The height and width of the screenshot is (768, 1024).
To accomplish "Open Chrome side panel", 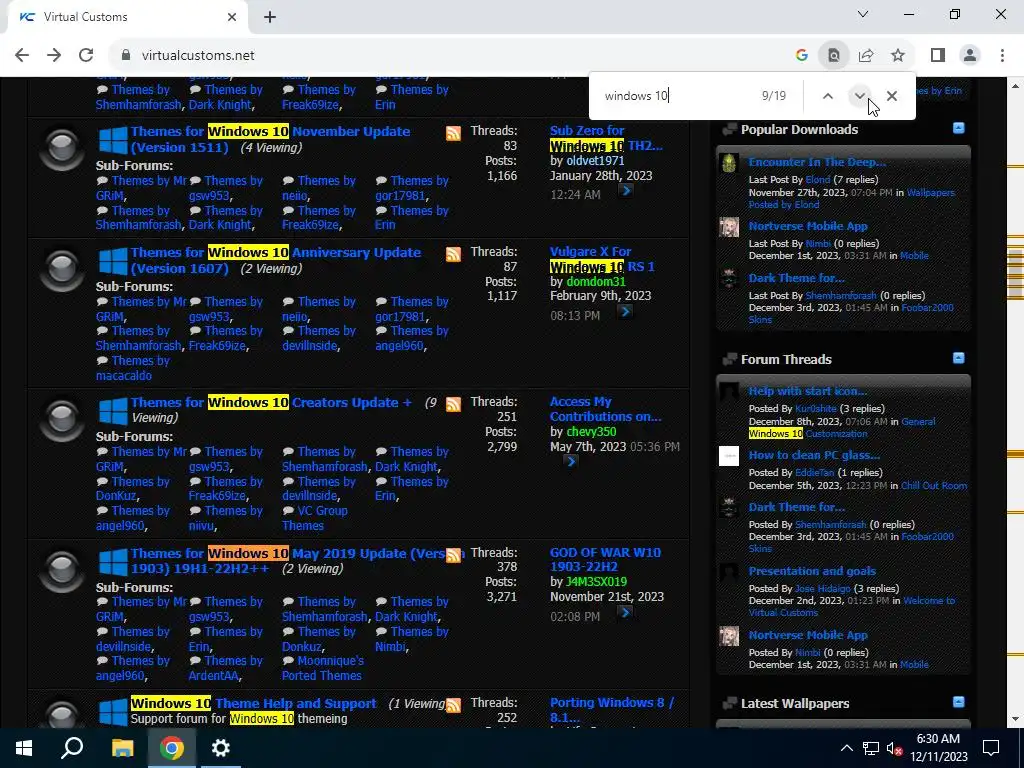I will pos(938,56).
